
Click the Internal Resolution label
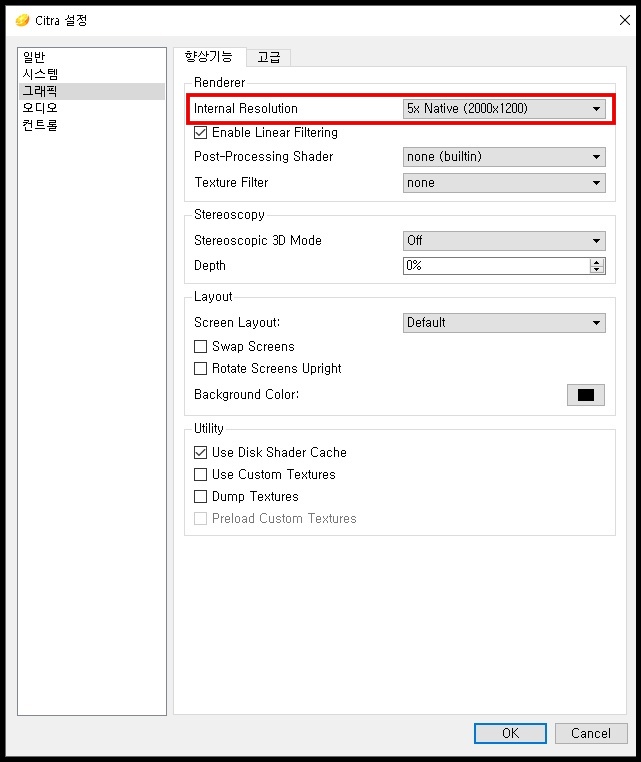coord(245,108)
